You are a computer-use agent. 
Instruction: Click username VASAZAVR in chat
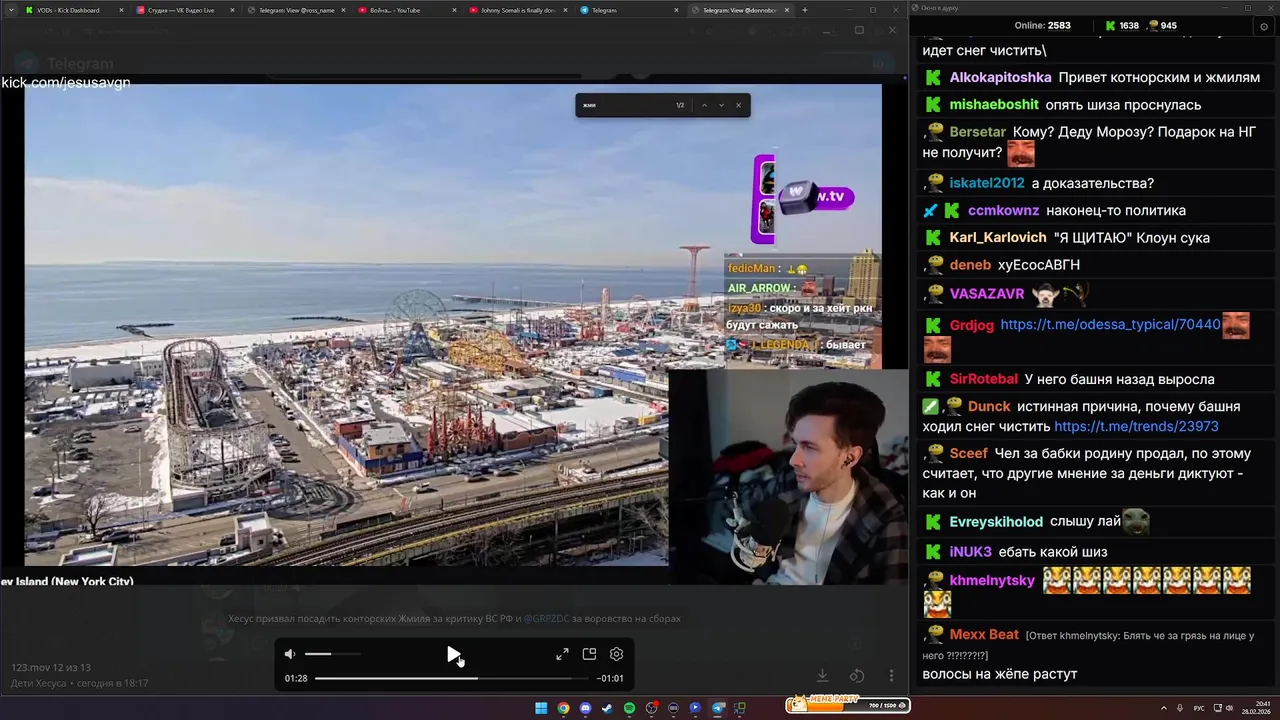(x=987, y=294)
